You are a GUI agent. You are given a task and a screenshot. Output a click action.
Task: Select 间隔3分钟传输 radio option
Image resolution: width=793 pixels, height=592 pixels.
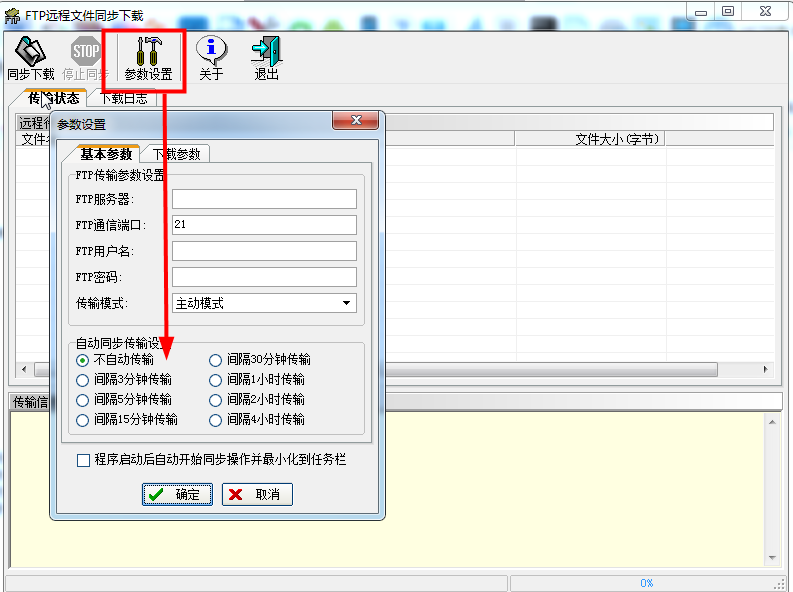point(83,380)
